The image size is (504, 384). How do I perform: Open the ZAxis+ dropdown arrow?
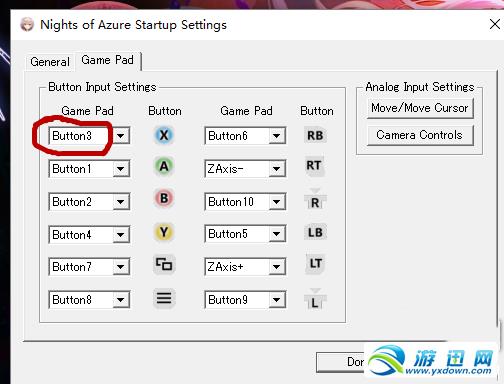coord(276,267)
